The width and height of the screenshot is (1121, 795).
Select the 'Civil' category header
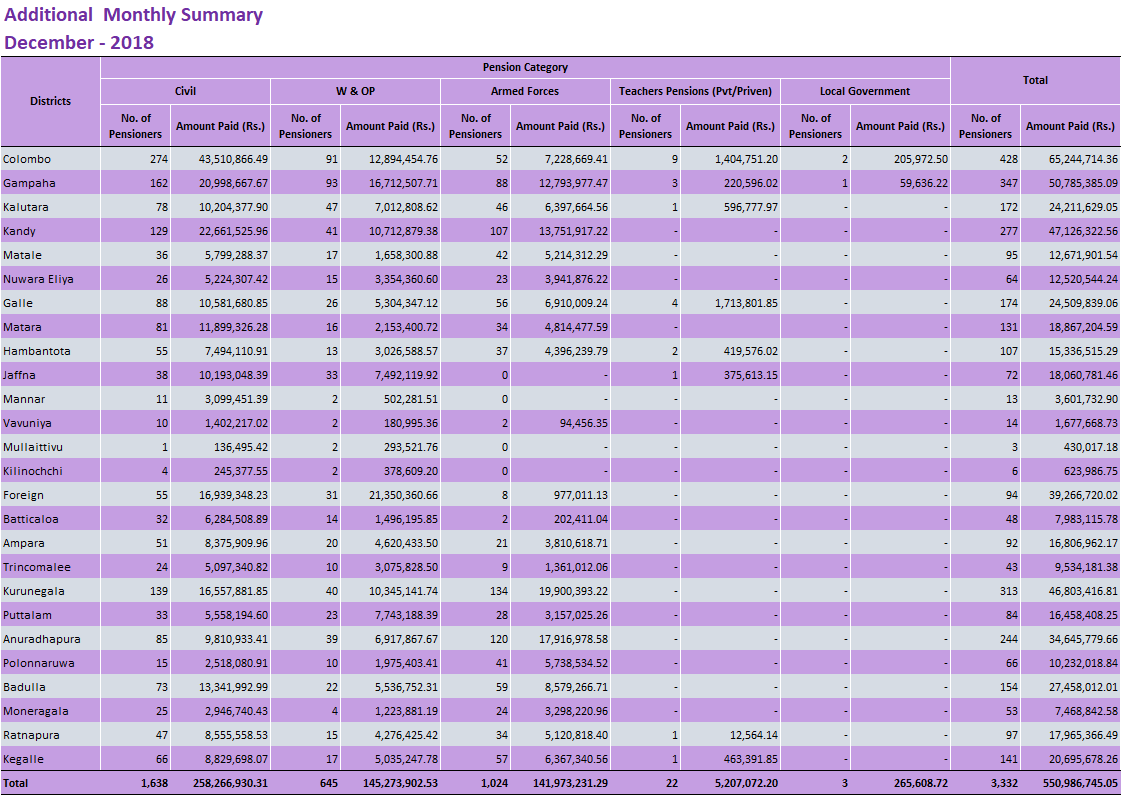[185, 91]
